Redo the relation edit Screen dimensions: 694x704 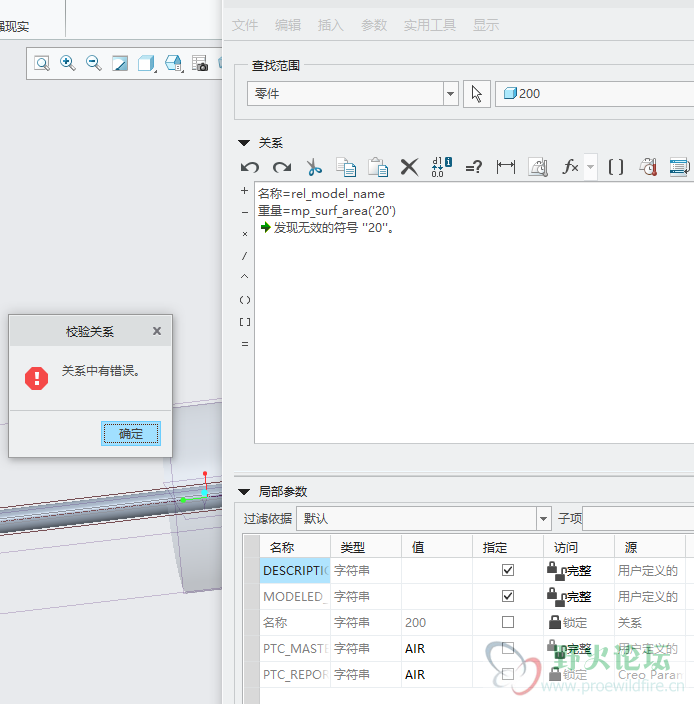[282, 167]
